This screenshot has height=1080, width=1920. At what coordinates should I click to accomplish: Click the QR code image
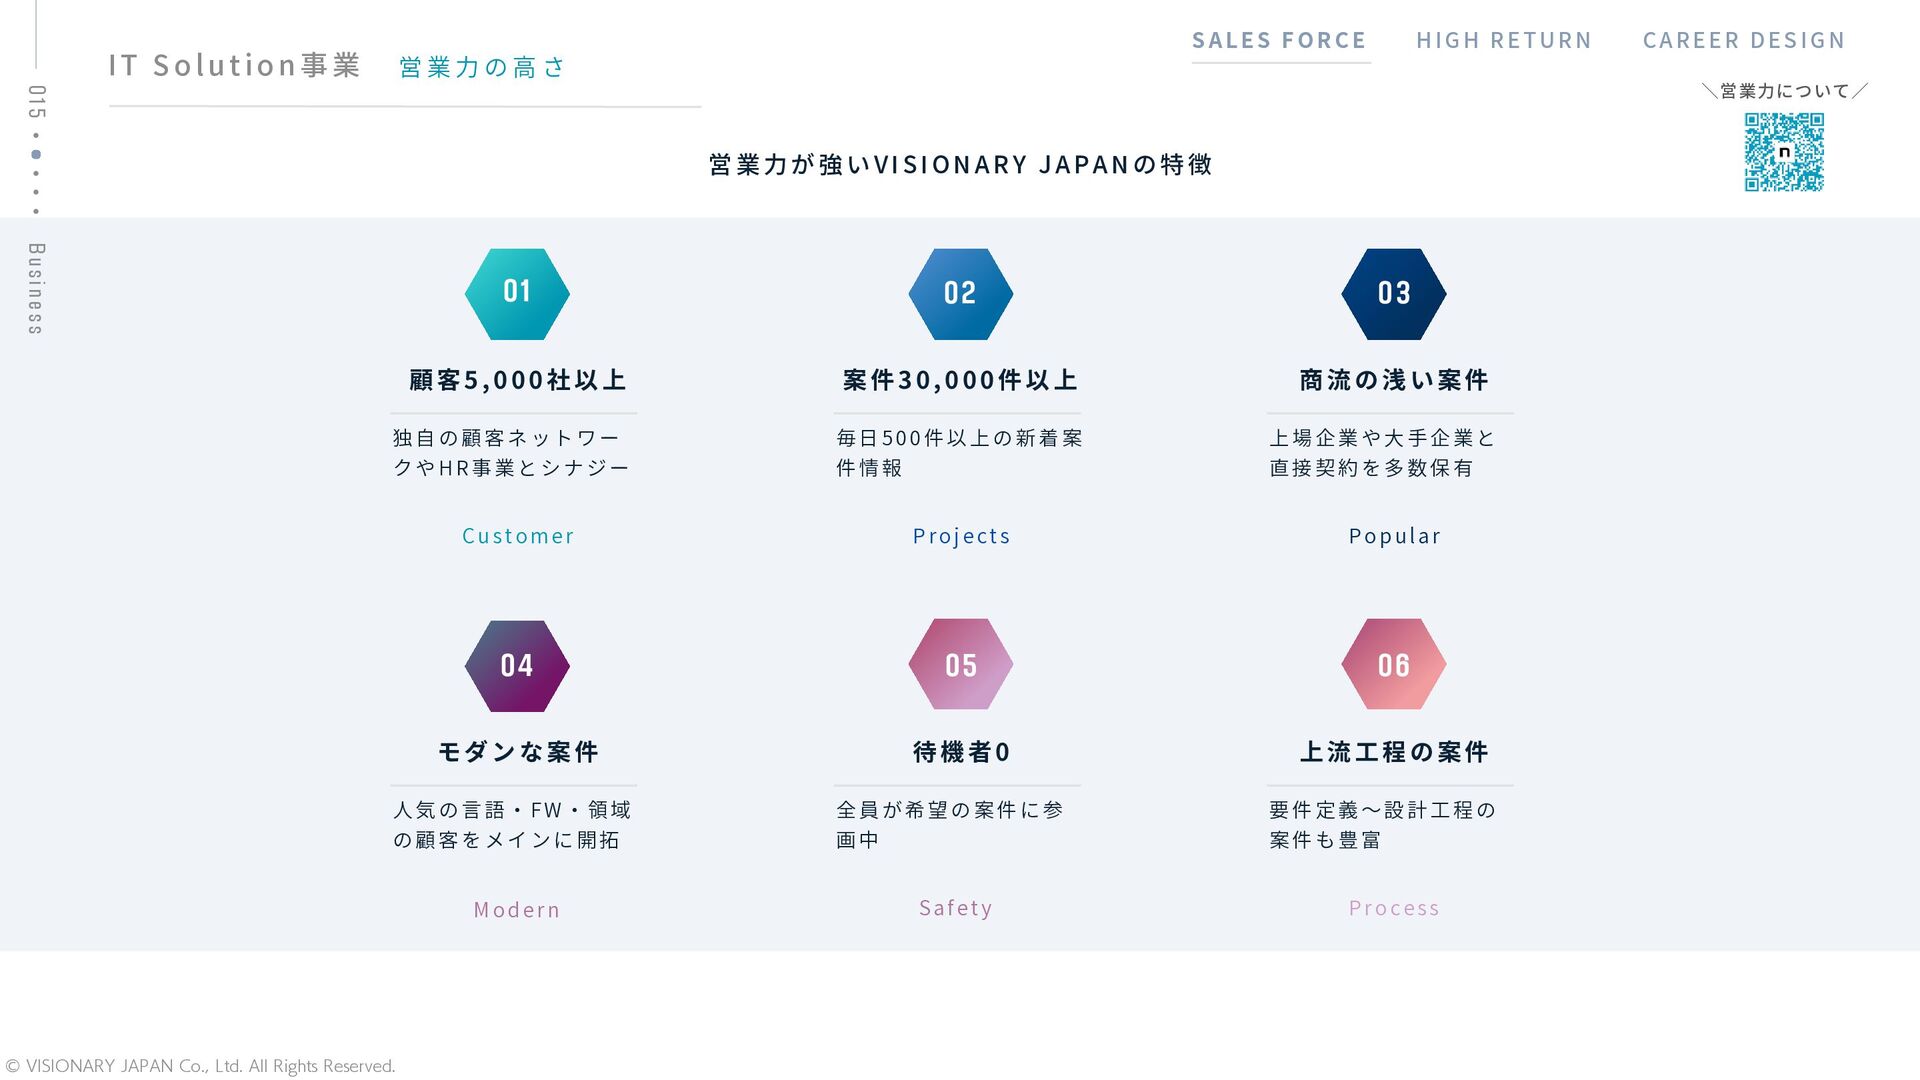coord(1784,152)
